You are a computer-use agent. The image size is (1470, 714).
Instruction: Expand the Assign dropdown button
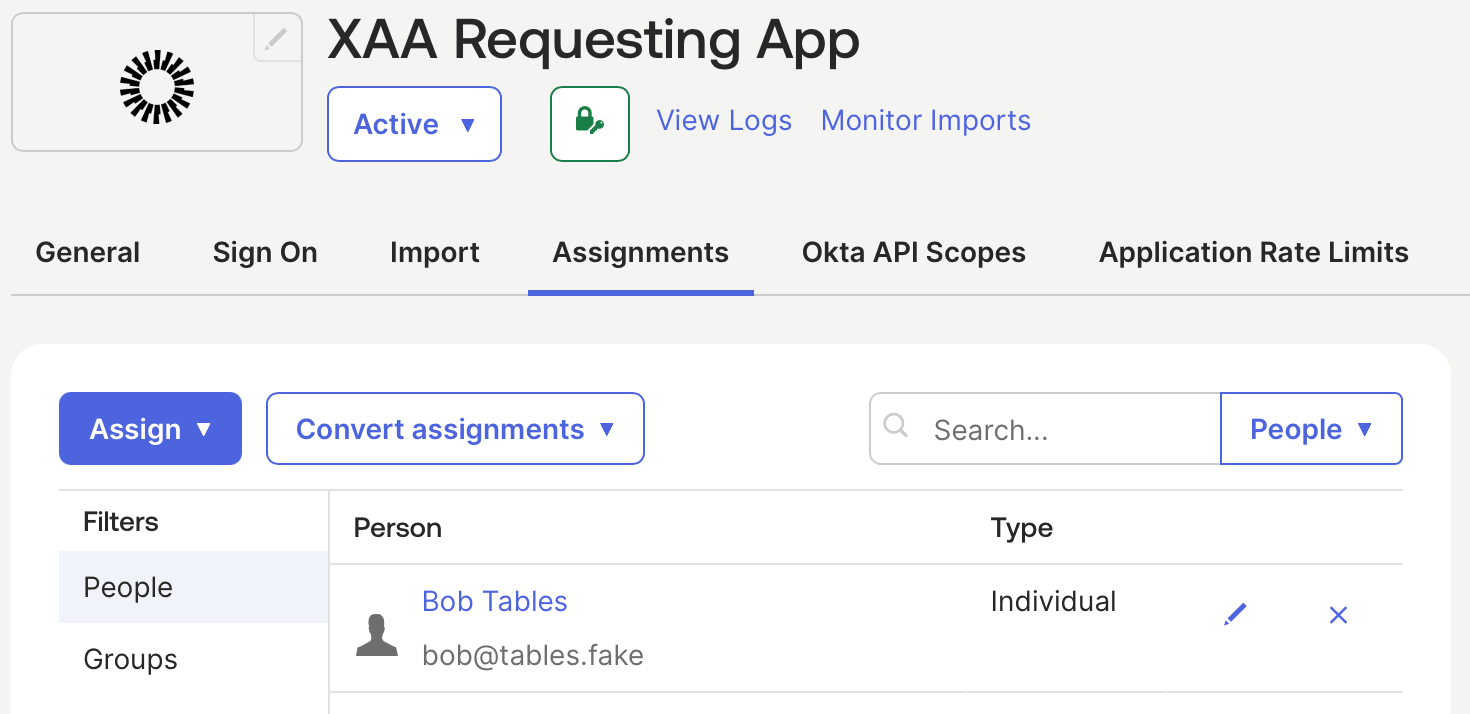pos(150,429)
